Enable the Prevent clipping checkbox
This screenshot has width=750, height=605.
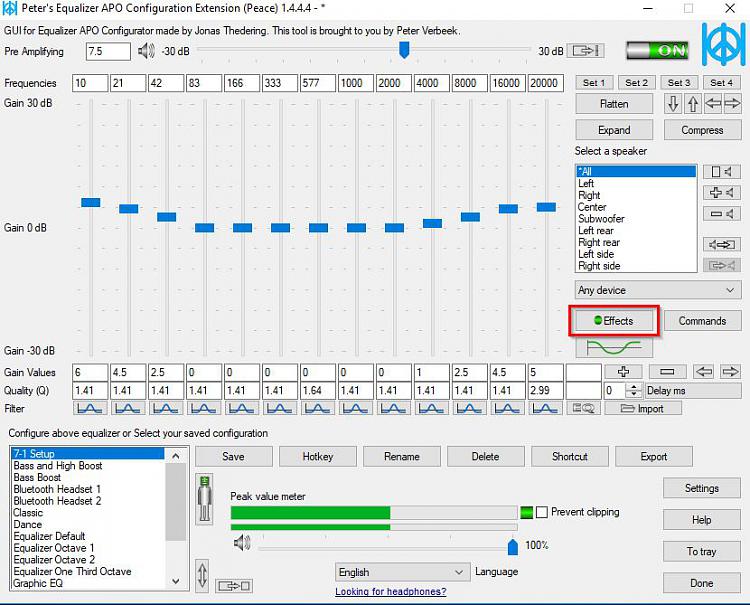pyautogui.click(x=541, y=512)
